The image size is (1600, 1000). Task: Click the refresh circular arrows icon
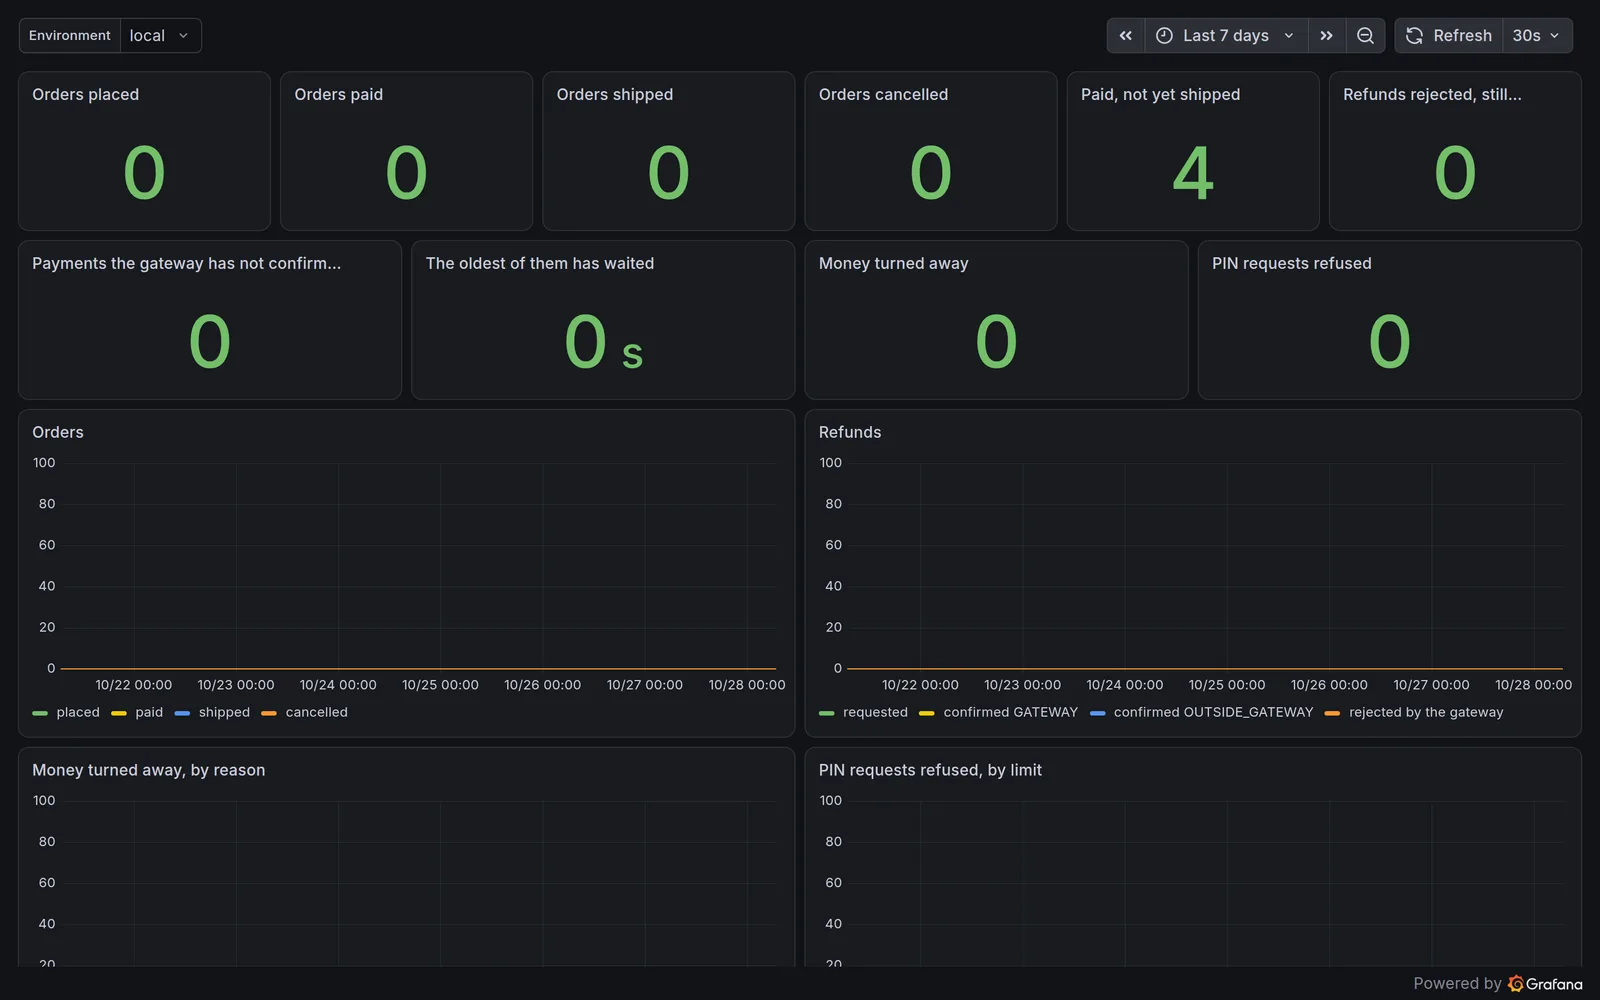(x=1414, y=36)
